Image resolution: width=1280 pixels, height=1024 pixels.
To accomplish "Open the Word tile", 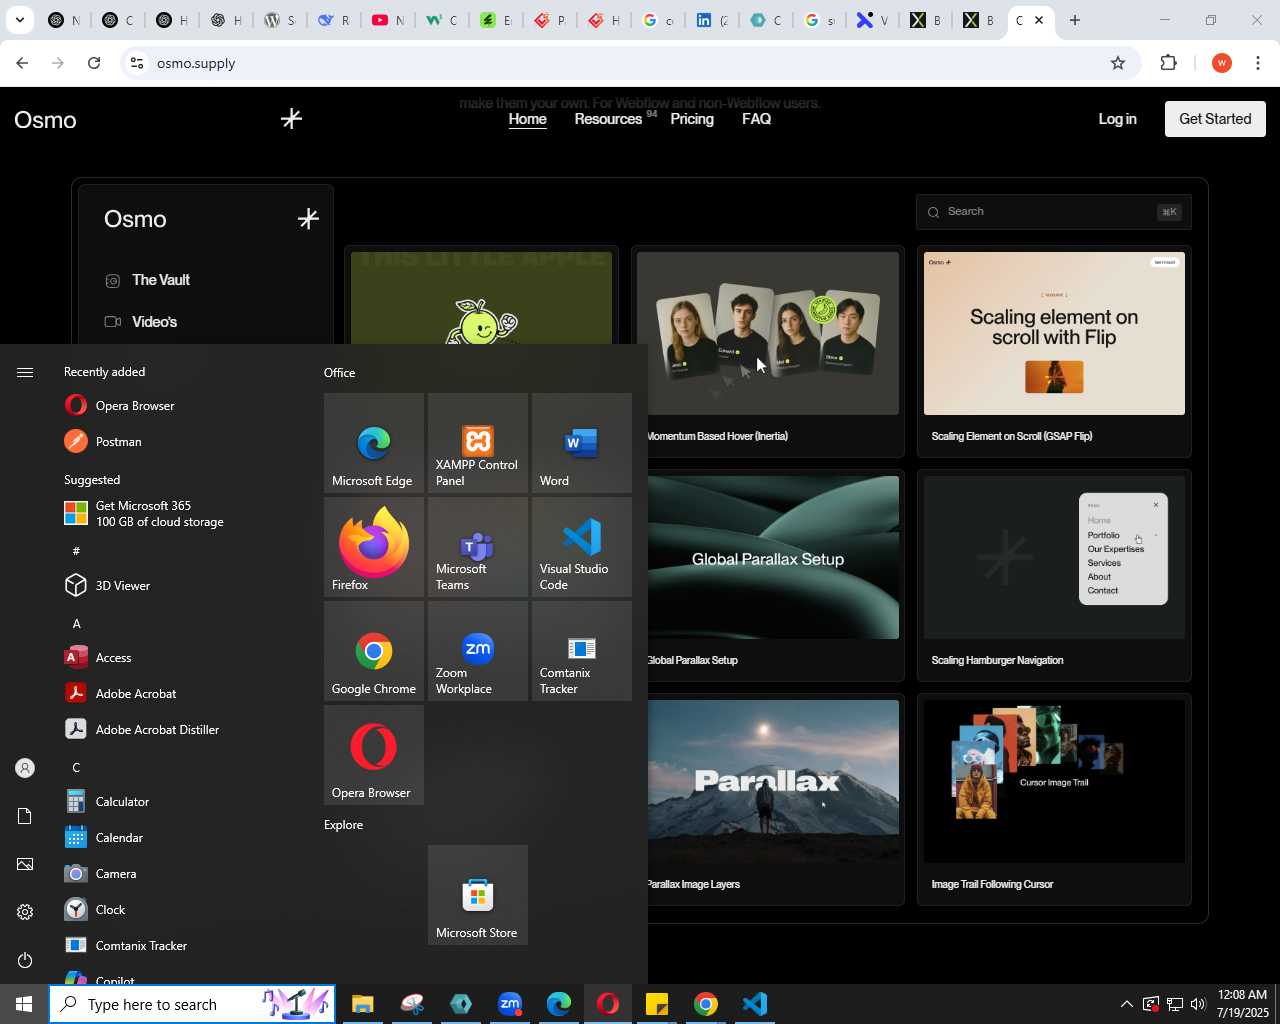I will click(582, 443).
